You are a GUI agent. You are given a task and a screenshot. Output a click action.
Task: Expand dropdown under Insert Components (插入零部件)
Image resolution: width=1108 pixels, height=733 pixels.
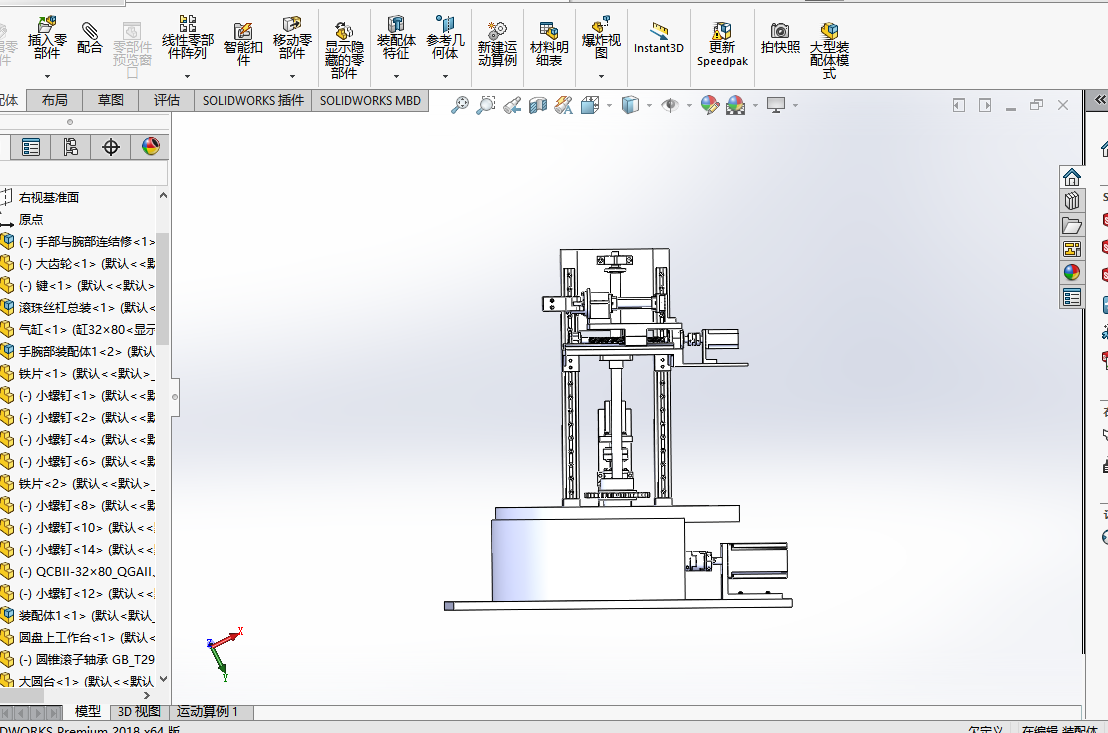47,76
